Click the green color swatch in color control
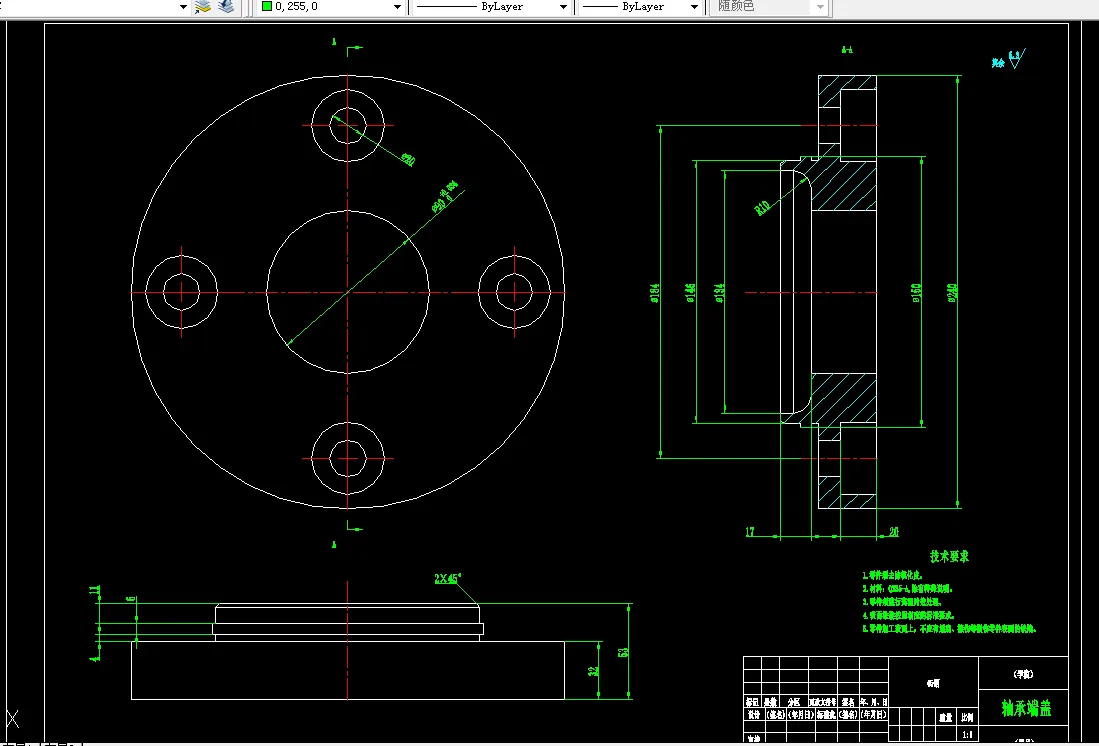Screen dimensions: 1099x746 pyautogui.click(x=267, y=6)
